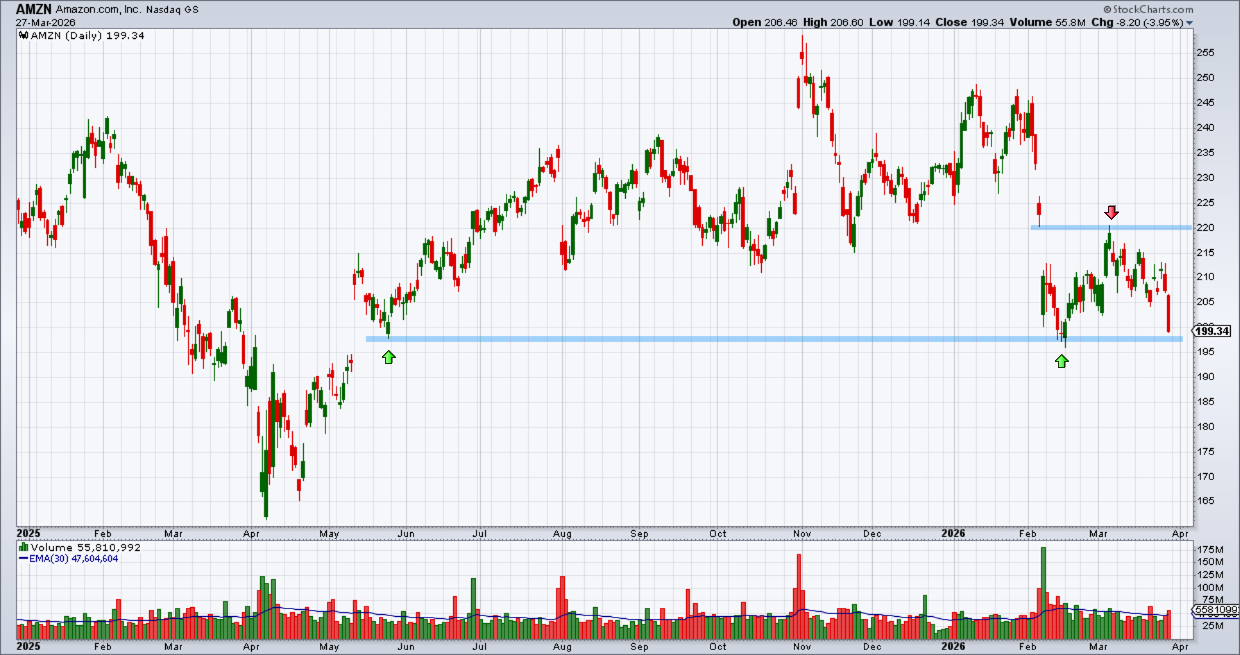Click the 215 price axis label

tap(1205, 253)
